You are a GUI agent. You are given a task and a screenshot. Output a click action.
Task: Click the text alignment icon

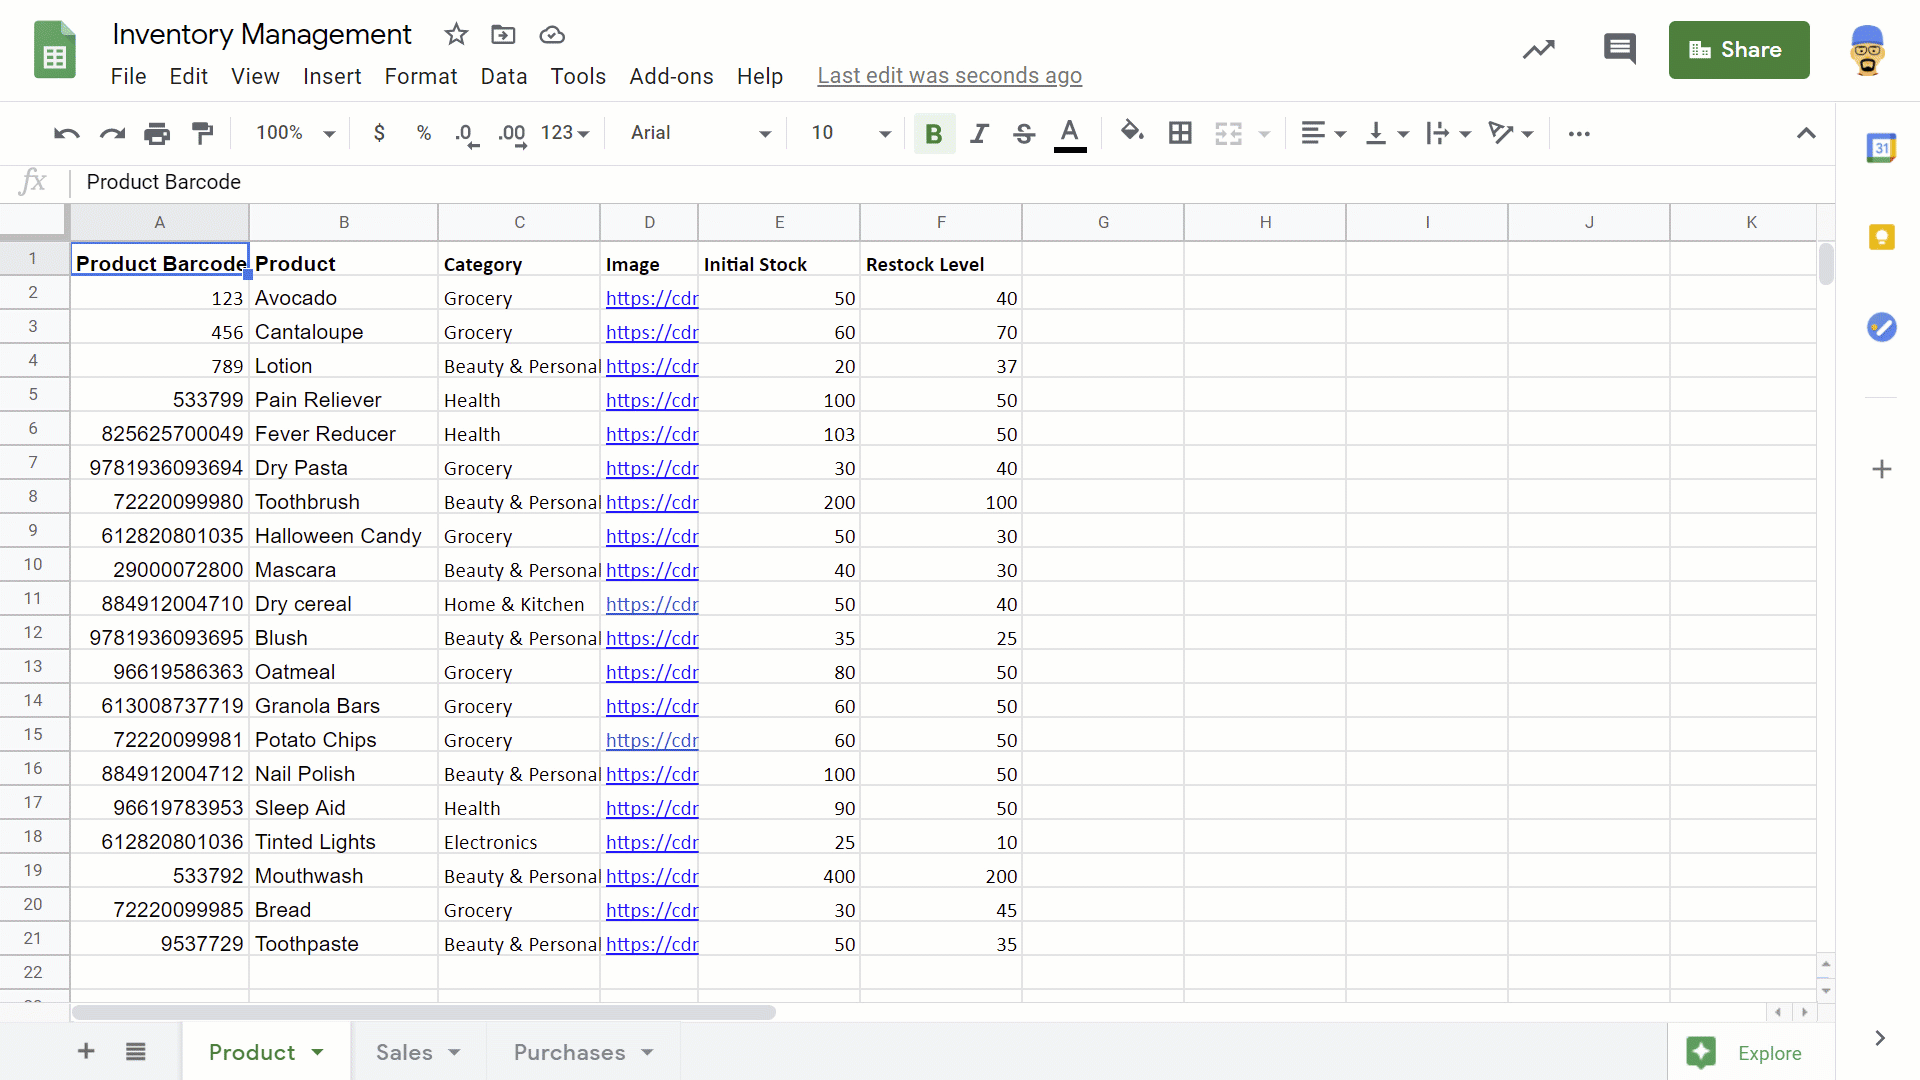coord(1313,133)
